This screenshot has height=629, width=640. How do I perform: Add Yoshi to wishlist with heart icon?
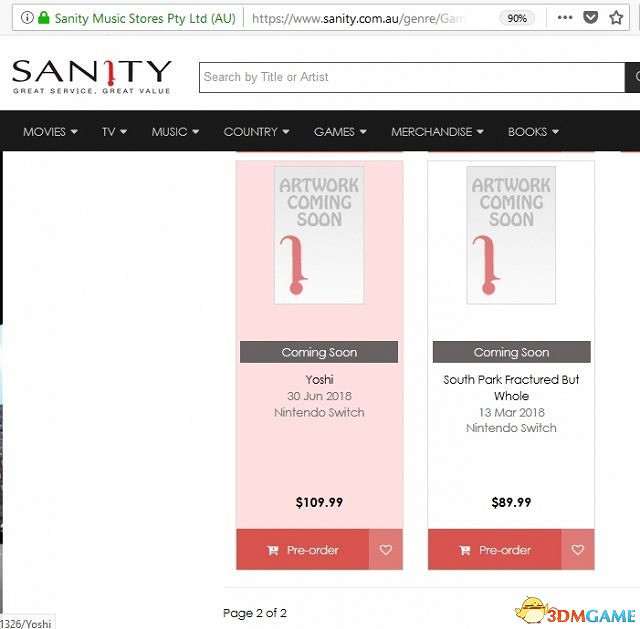click(386, 549)
